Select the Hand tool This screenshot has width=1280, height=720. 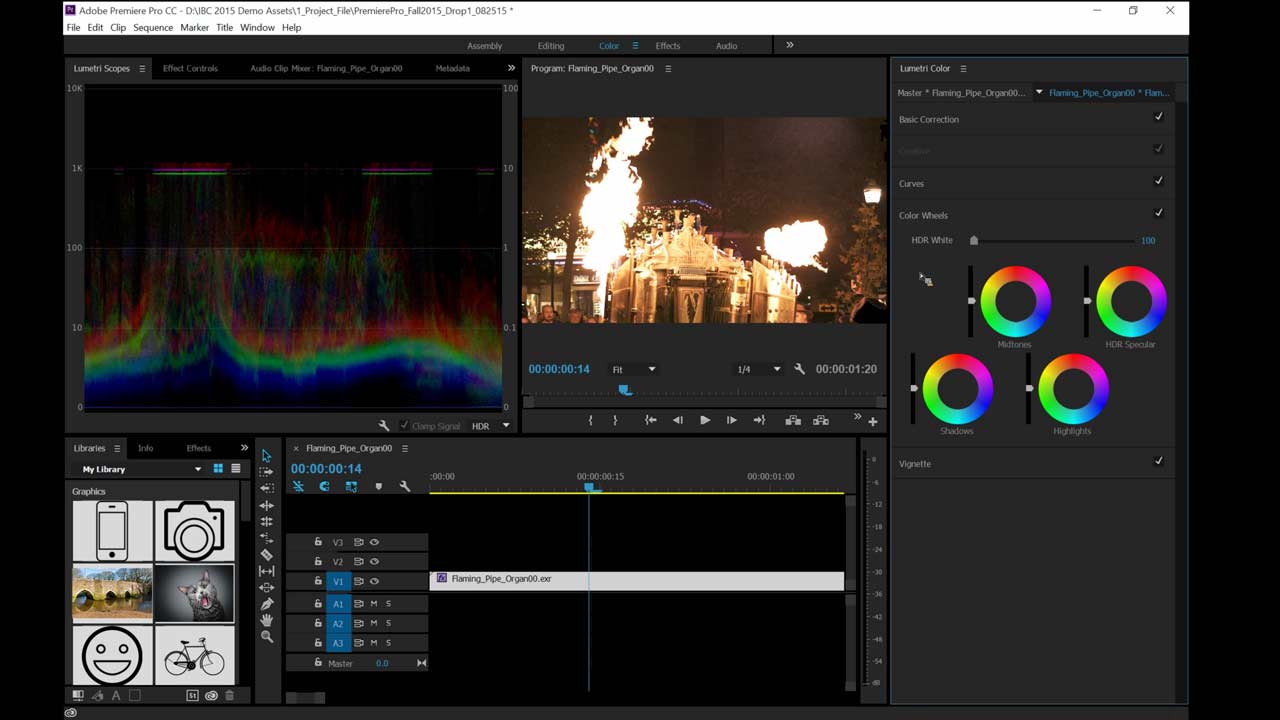pyautogui.click(x=266, y=620)
